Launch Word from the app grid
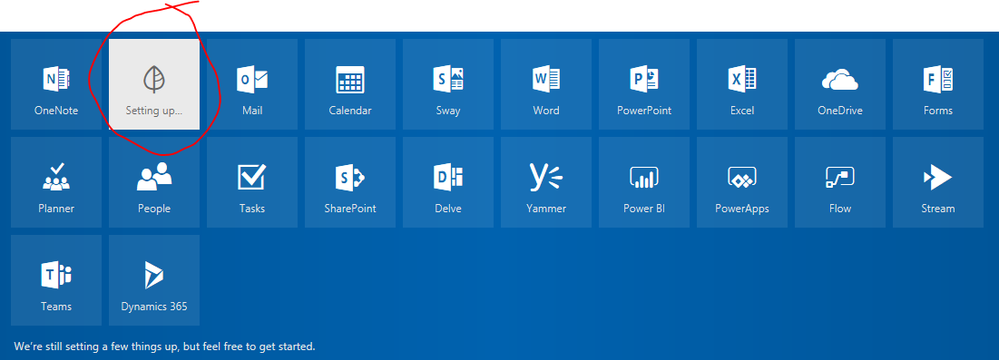 pos(546,84)
